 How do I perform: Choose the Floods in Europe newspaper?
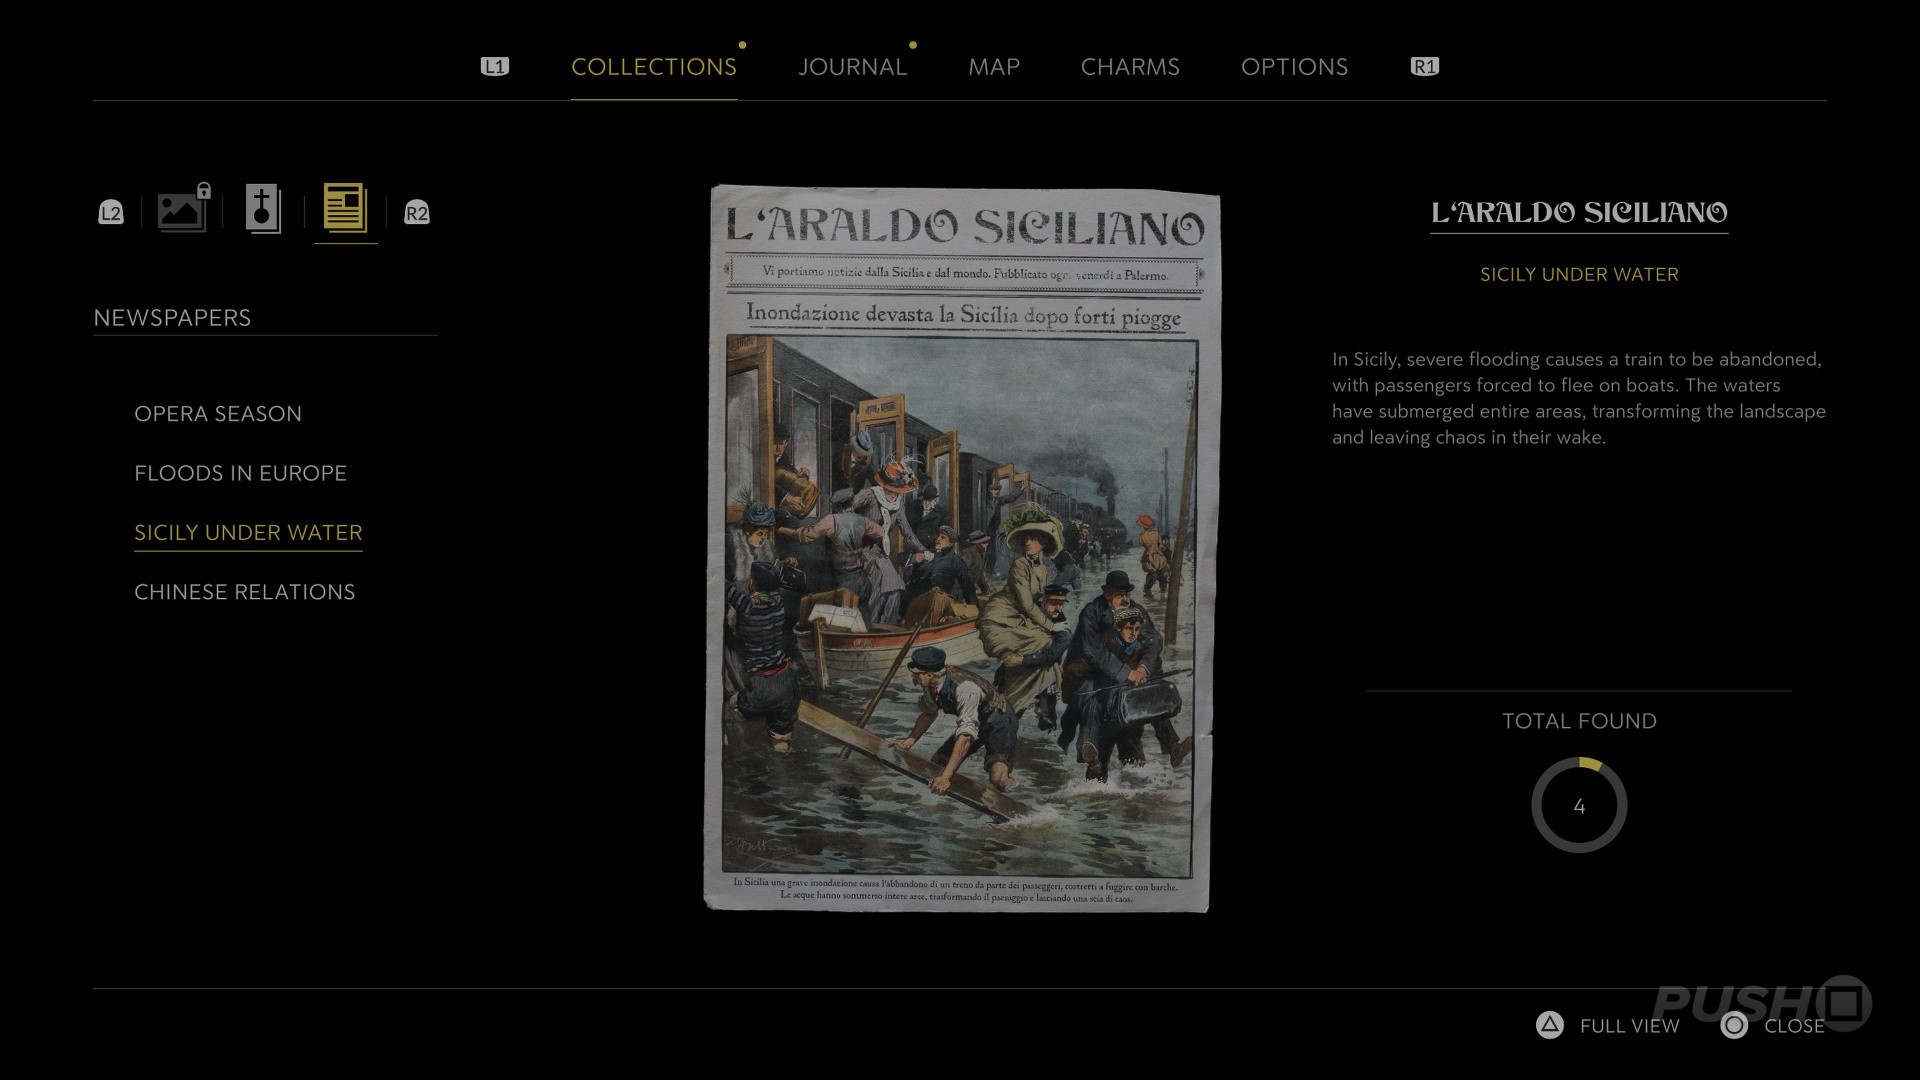pyautogui.click(x=240, y=473)
